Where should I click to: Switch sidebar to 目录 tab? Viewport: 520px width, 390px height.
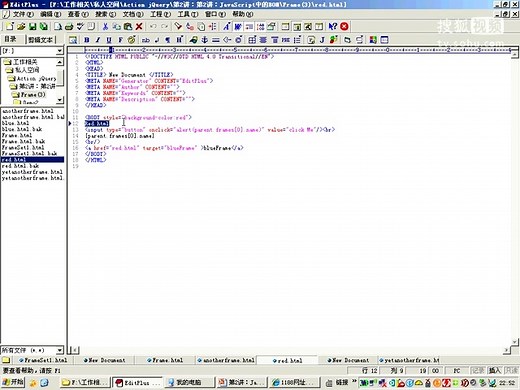[x=10, y=39]
